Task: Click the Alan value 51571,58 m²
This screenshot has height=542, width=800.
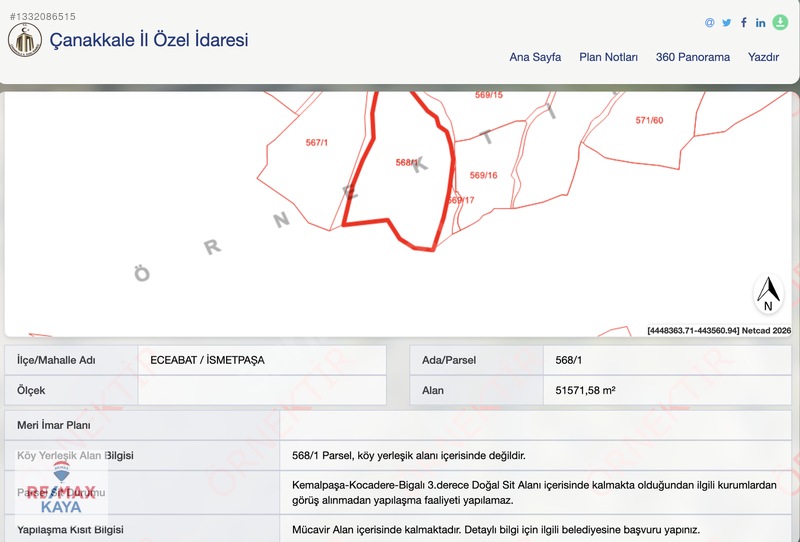Action: click(x=585, y=390)
